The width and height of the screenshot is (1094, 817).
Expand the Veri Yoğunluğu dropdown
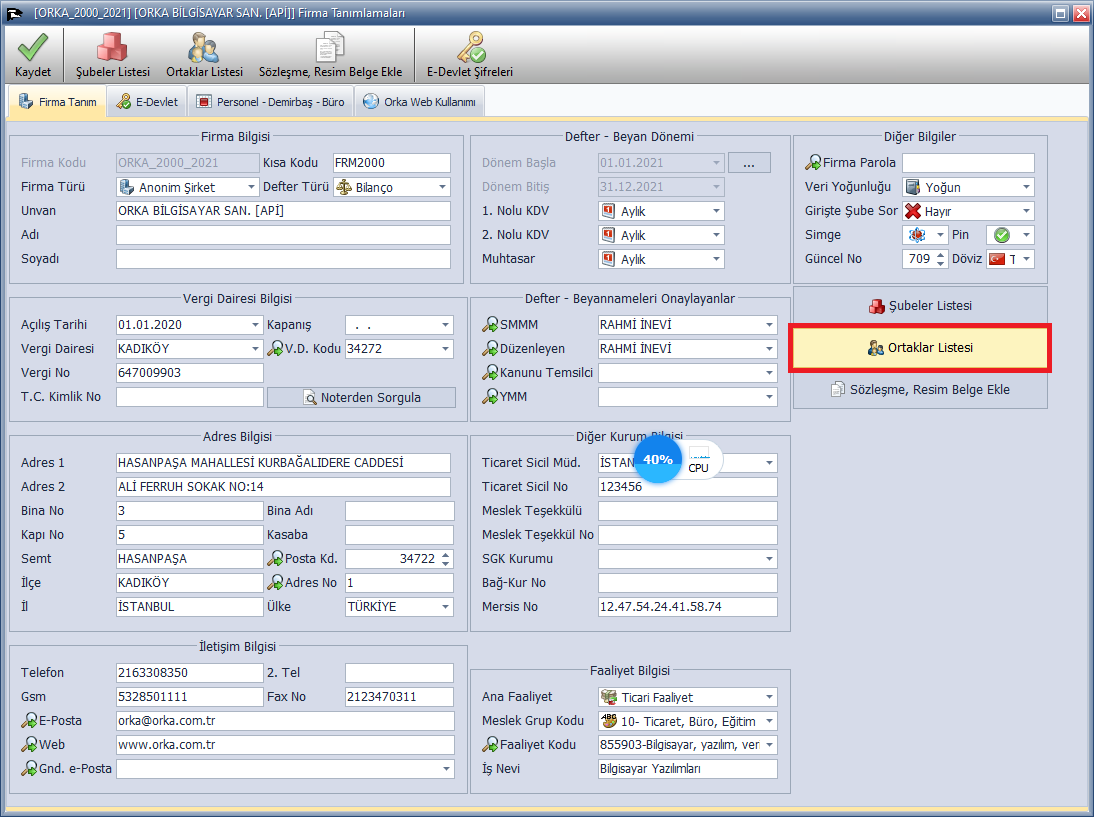(x=1026, y=187)
